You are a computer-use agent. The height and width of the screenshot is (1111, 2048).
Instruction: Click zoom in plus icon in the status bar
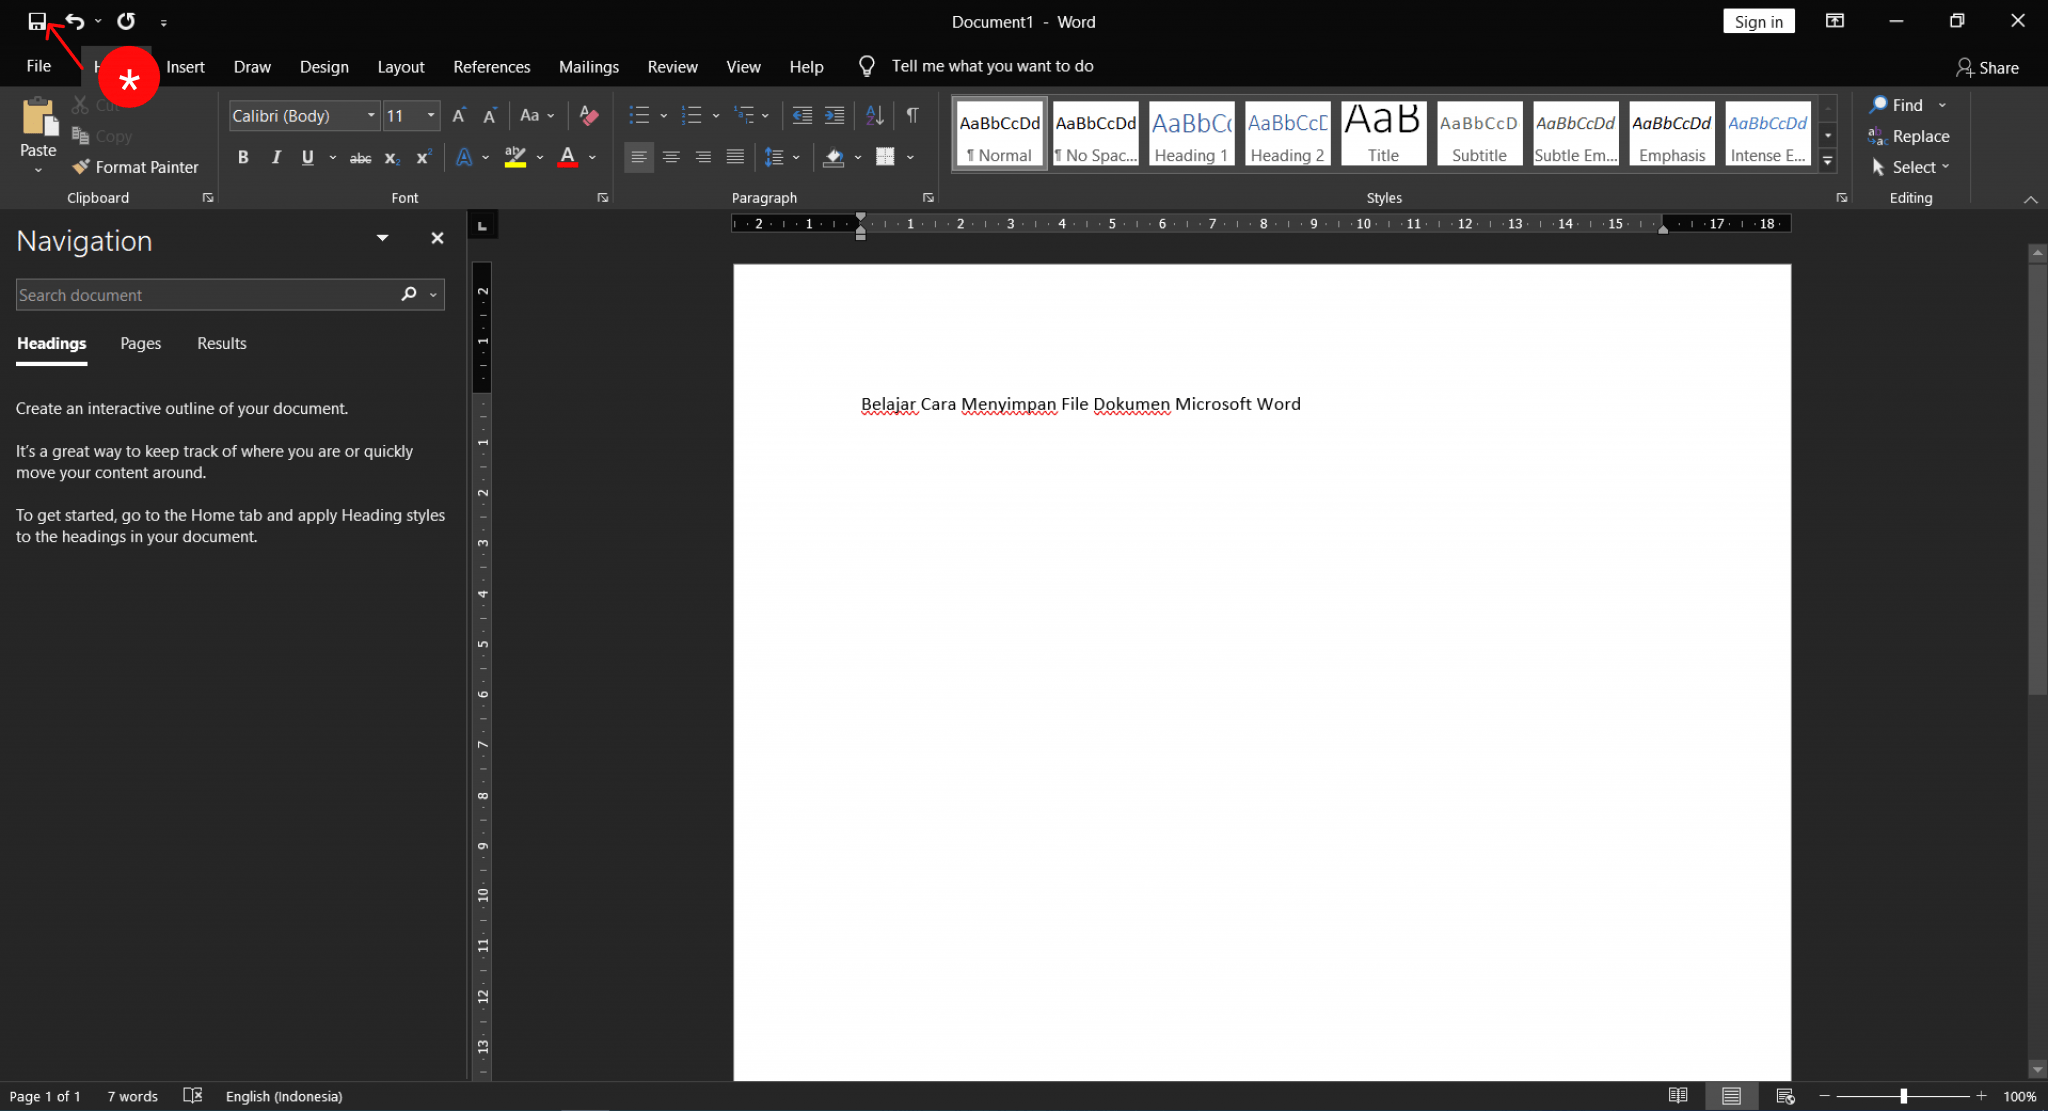1981,1096
